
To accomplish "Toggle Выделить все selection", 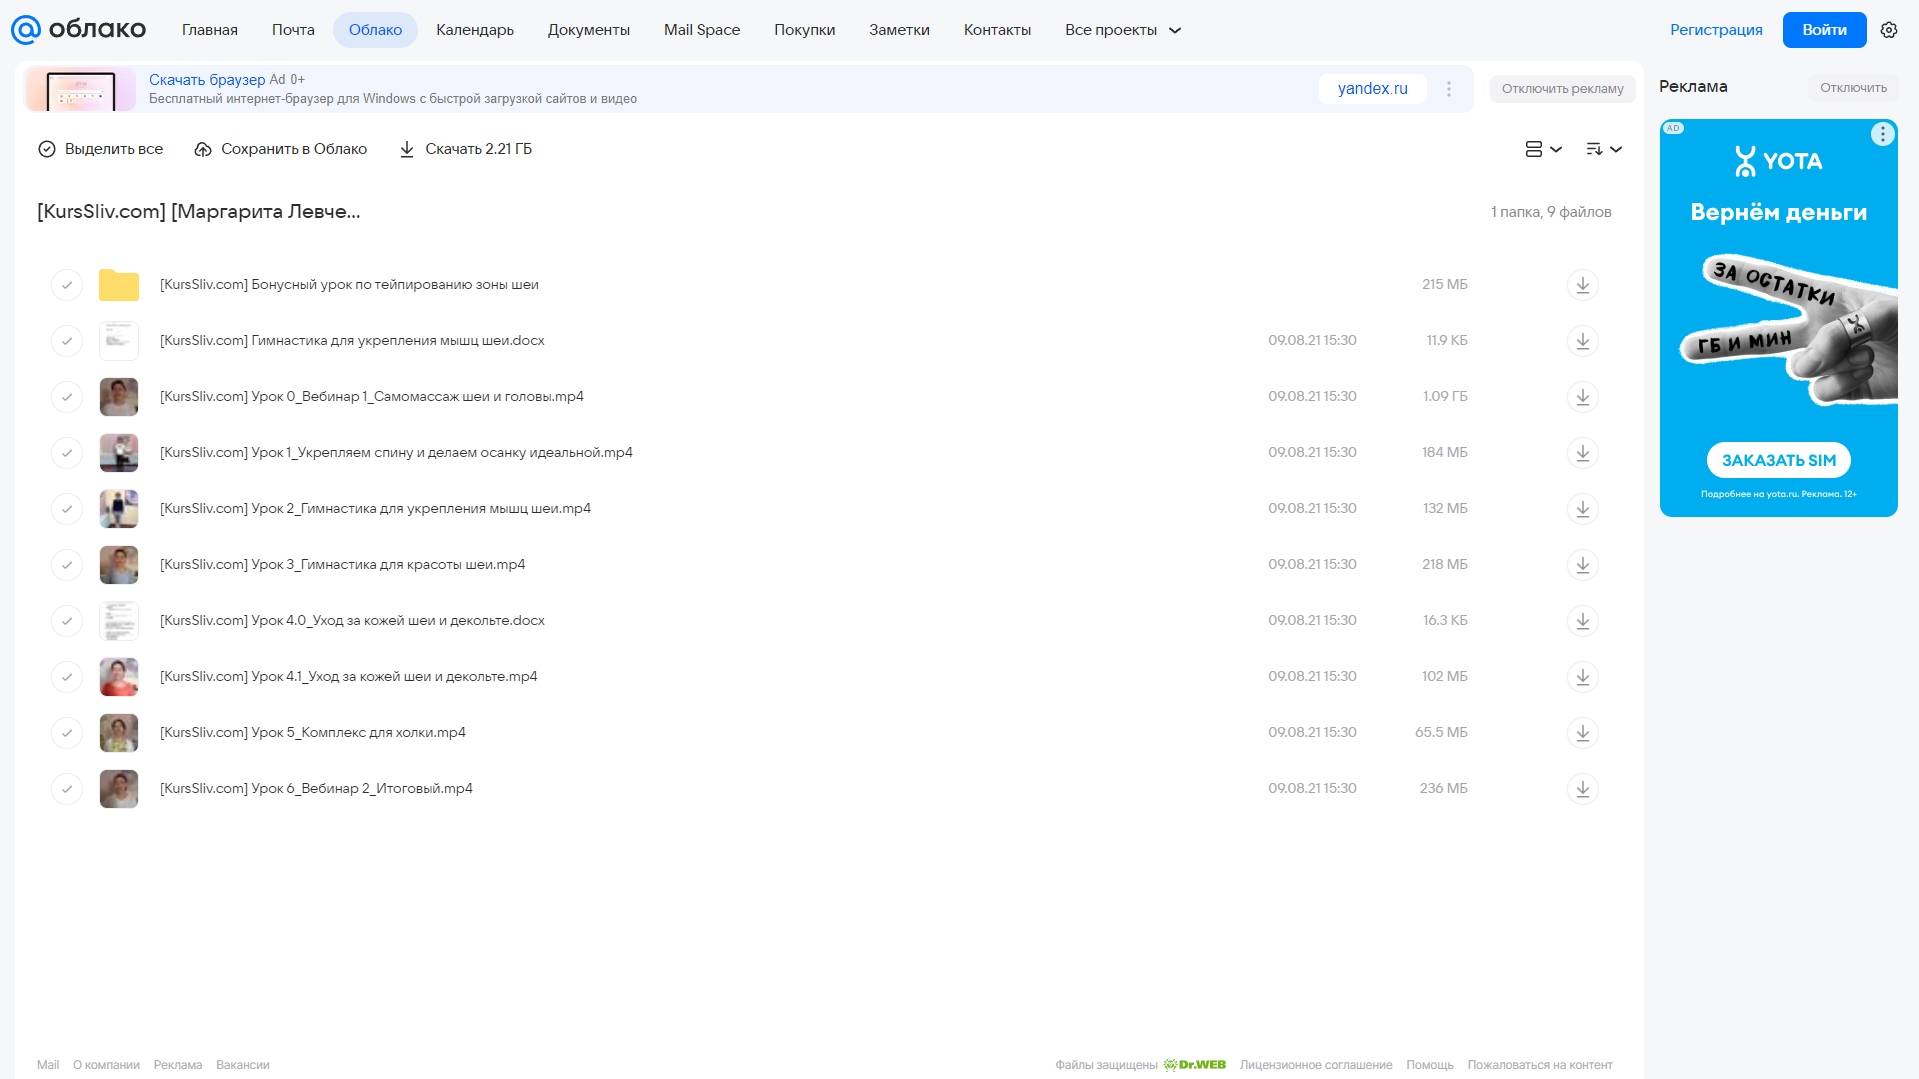I will click(x=100, y=149).
